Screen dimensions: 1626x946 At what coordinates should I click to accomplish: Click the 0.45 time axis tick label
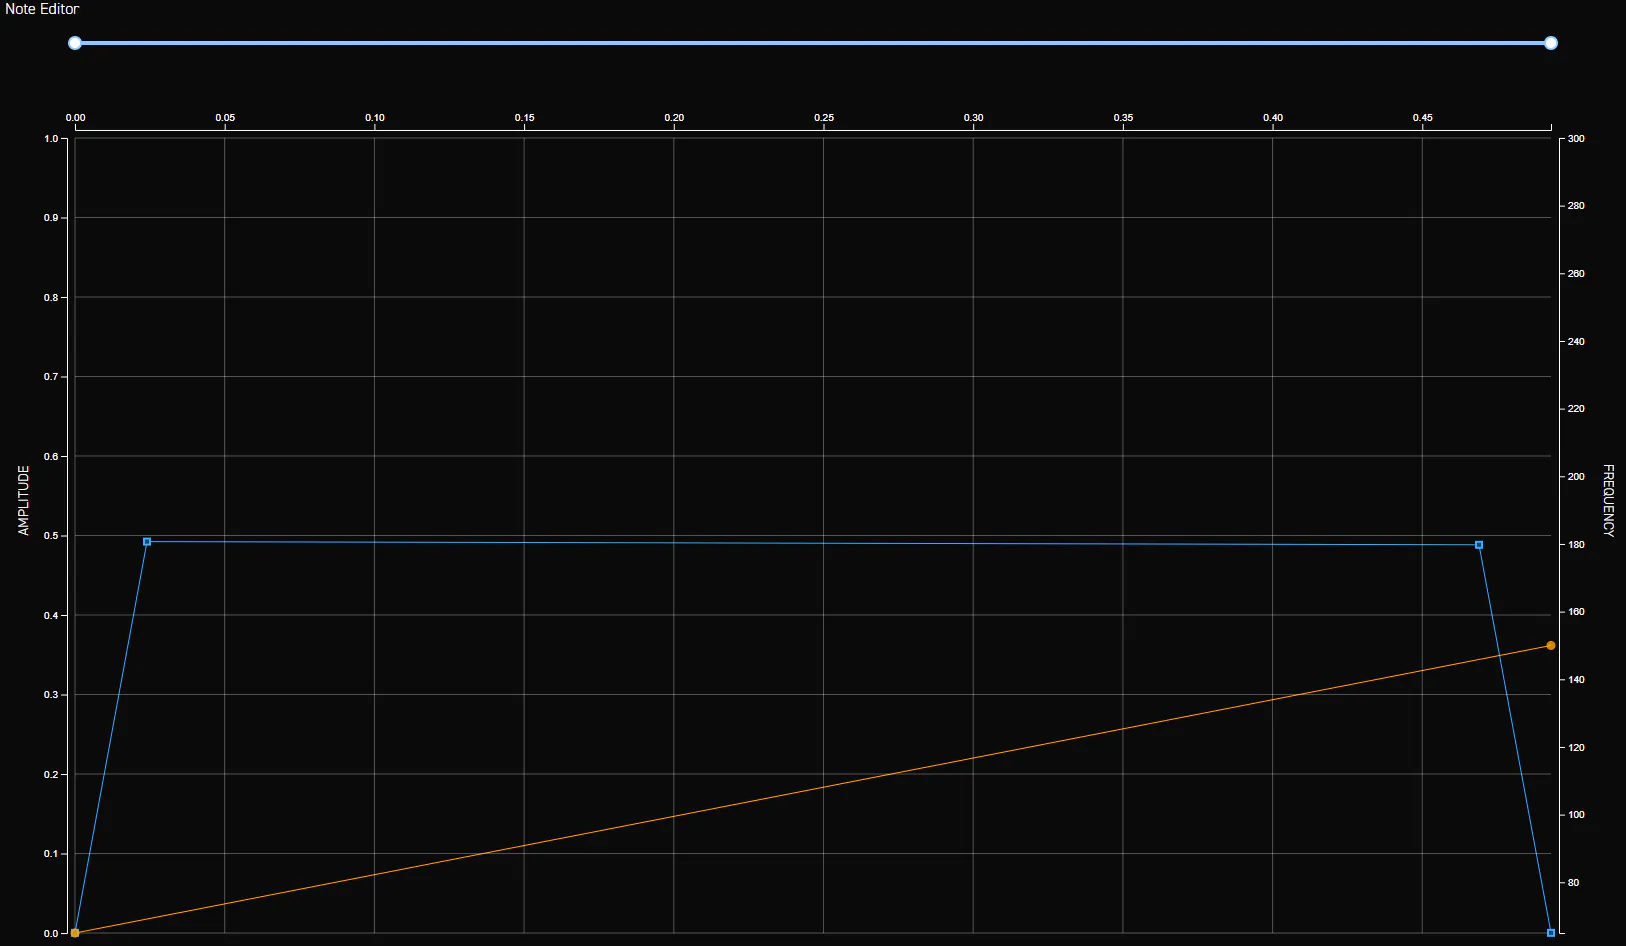click(x=1423, y=118)
